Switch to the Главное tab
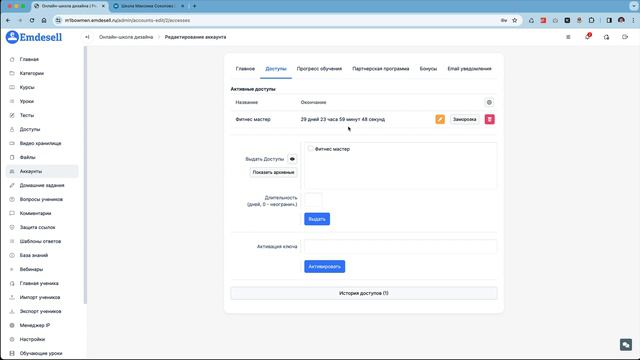 click(245, 69)
